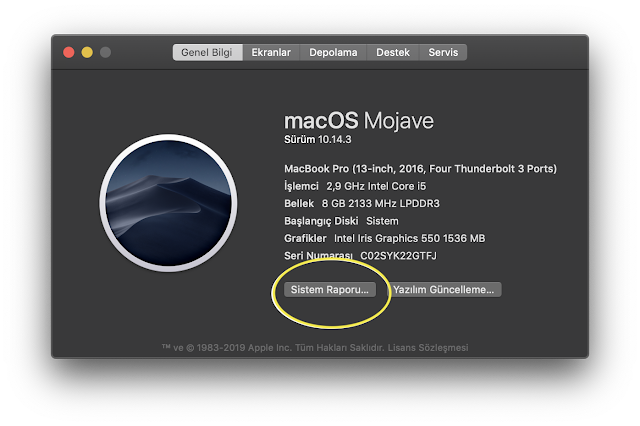The image size is (640, 426).
Task: Click the macOS Mojave desert logo
Action: pyautogui.click(x=168, y=203)
